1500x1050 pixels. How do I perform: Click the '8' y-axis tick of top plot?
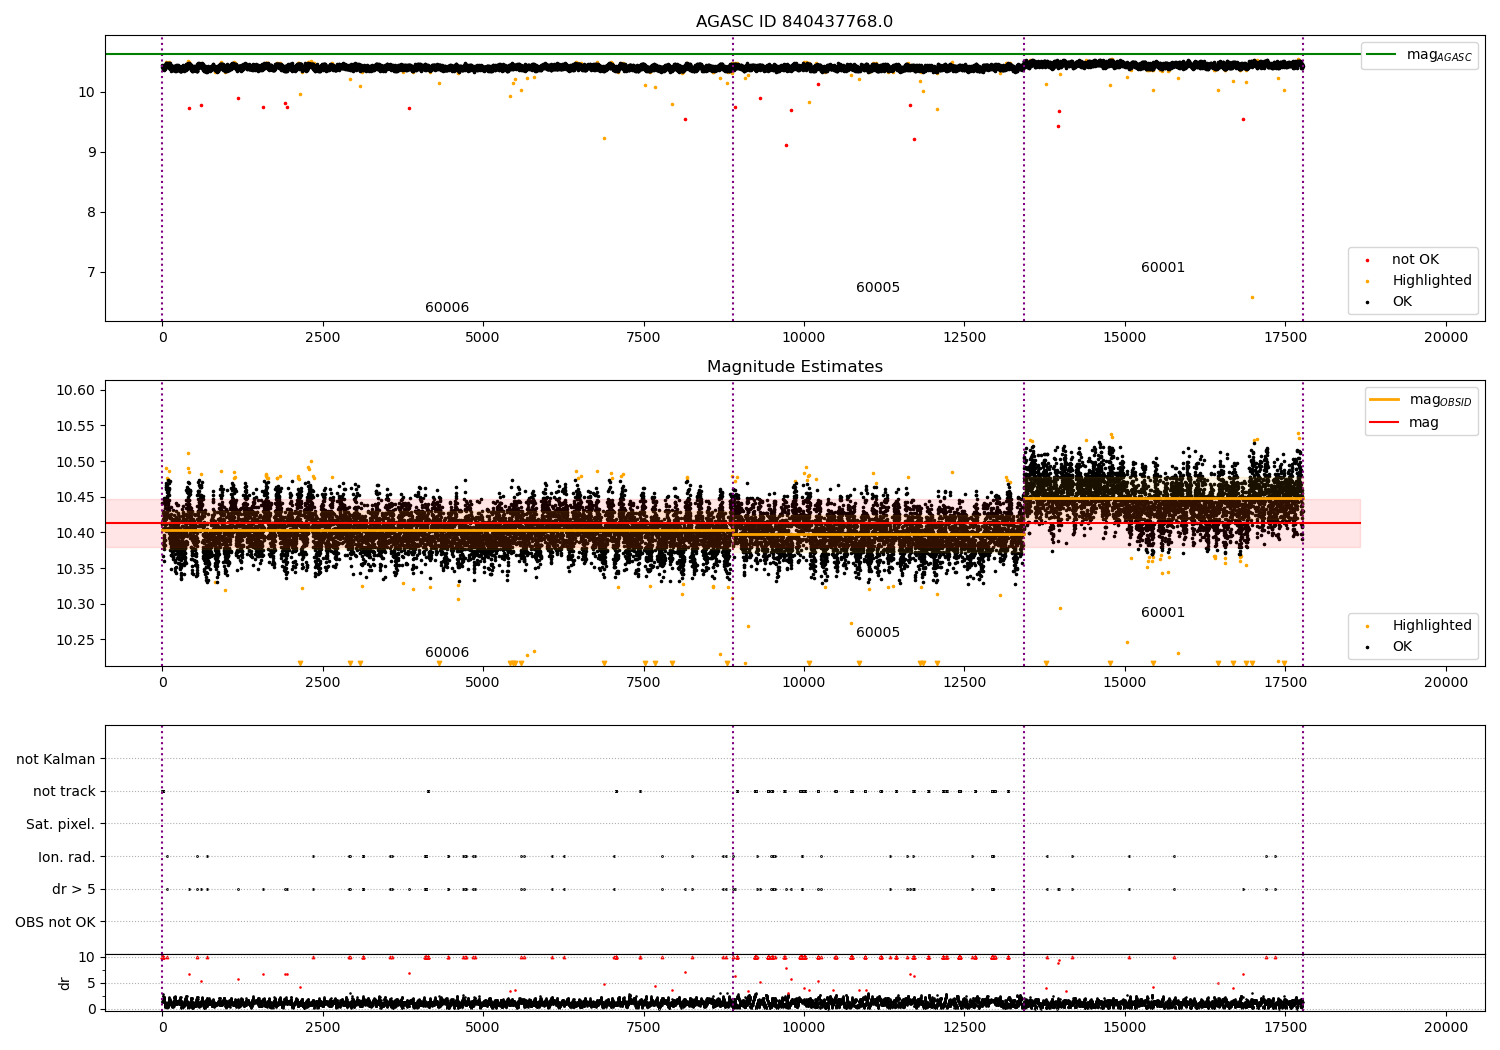[91, 213]
